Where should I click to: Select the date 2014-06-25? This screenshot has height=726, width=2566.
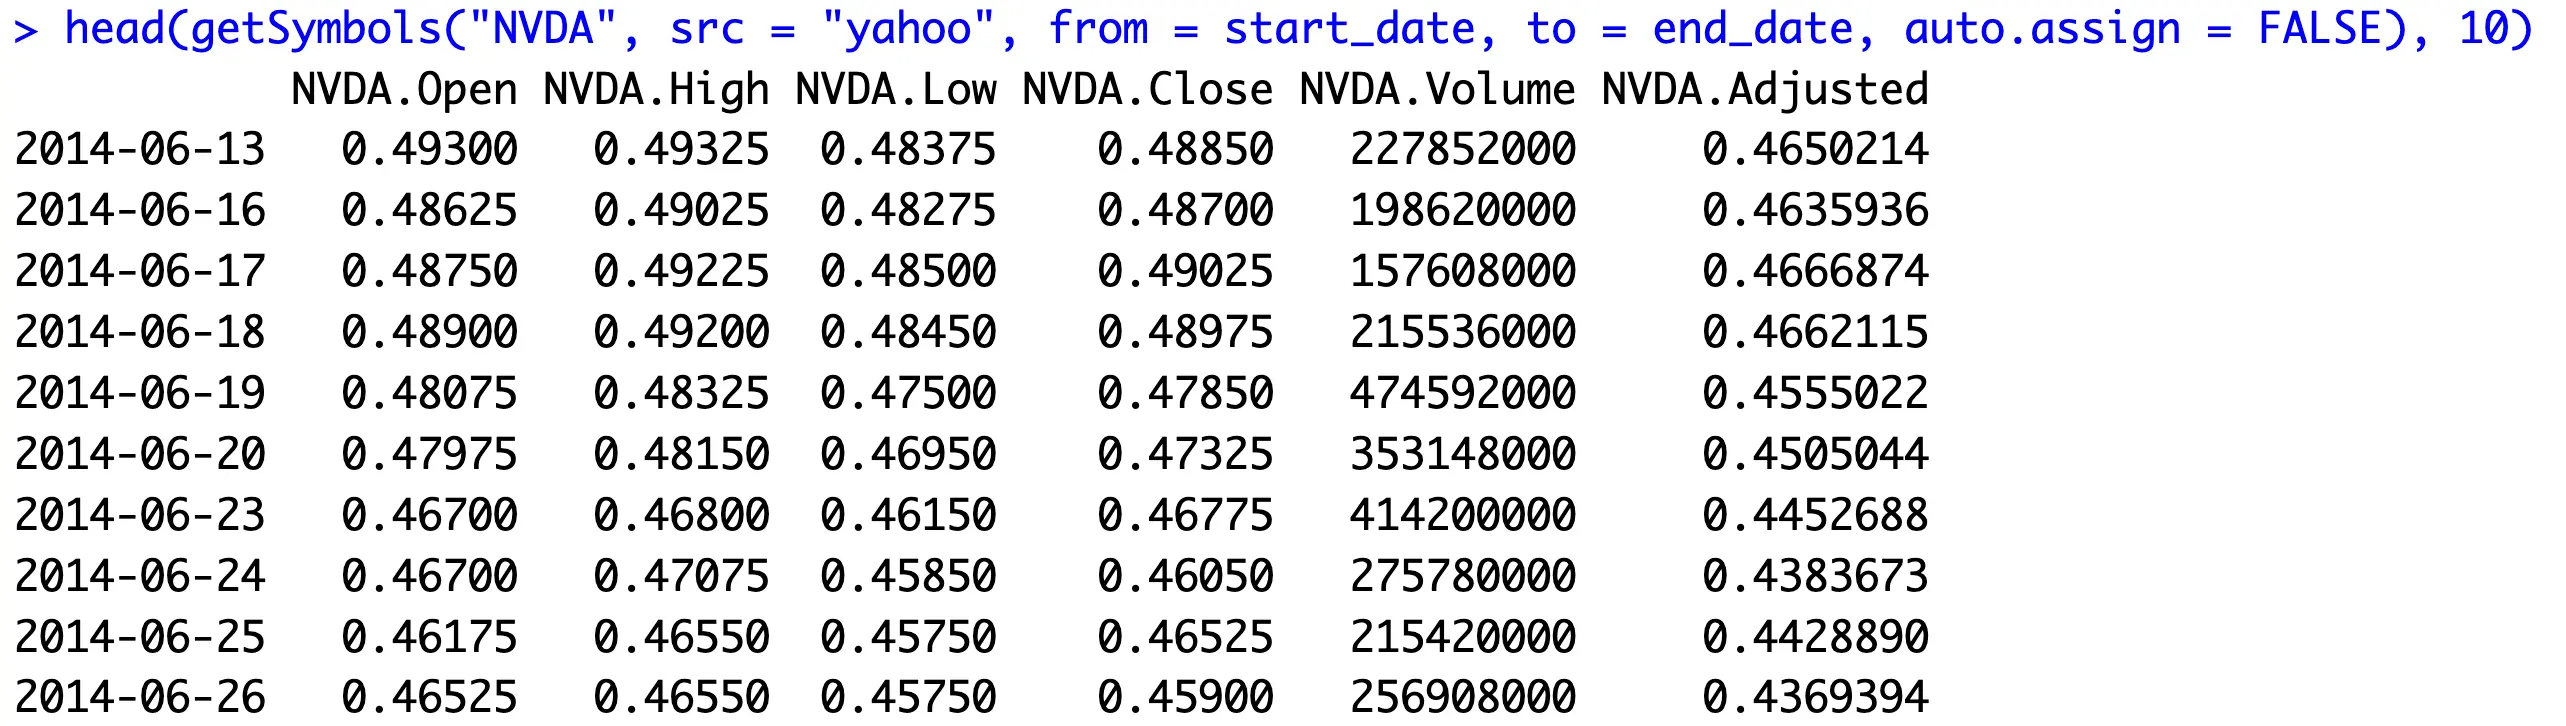(x=140, y=637)
